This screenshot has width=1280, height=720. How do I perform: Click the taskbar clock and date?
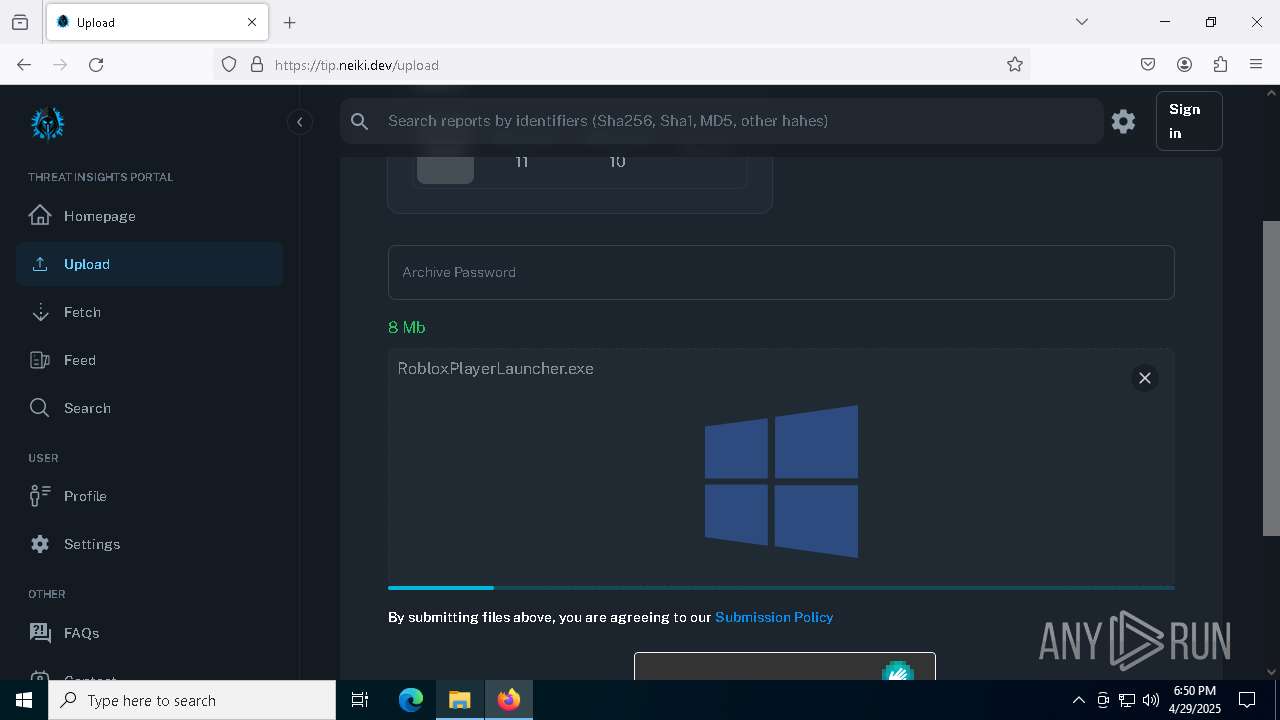[1195, 700]
